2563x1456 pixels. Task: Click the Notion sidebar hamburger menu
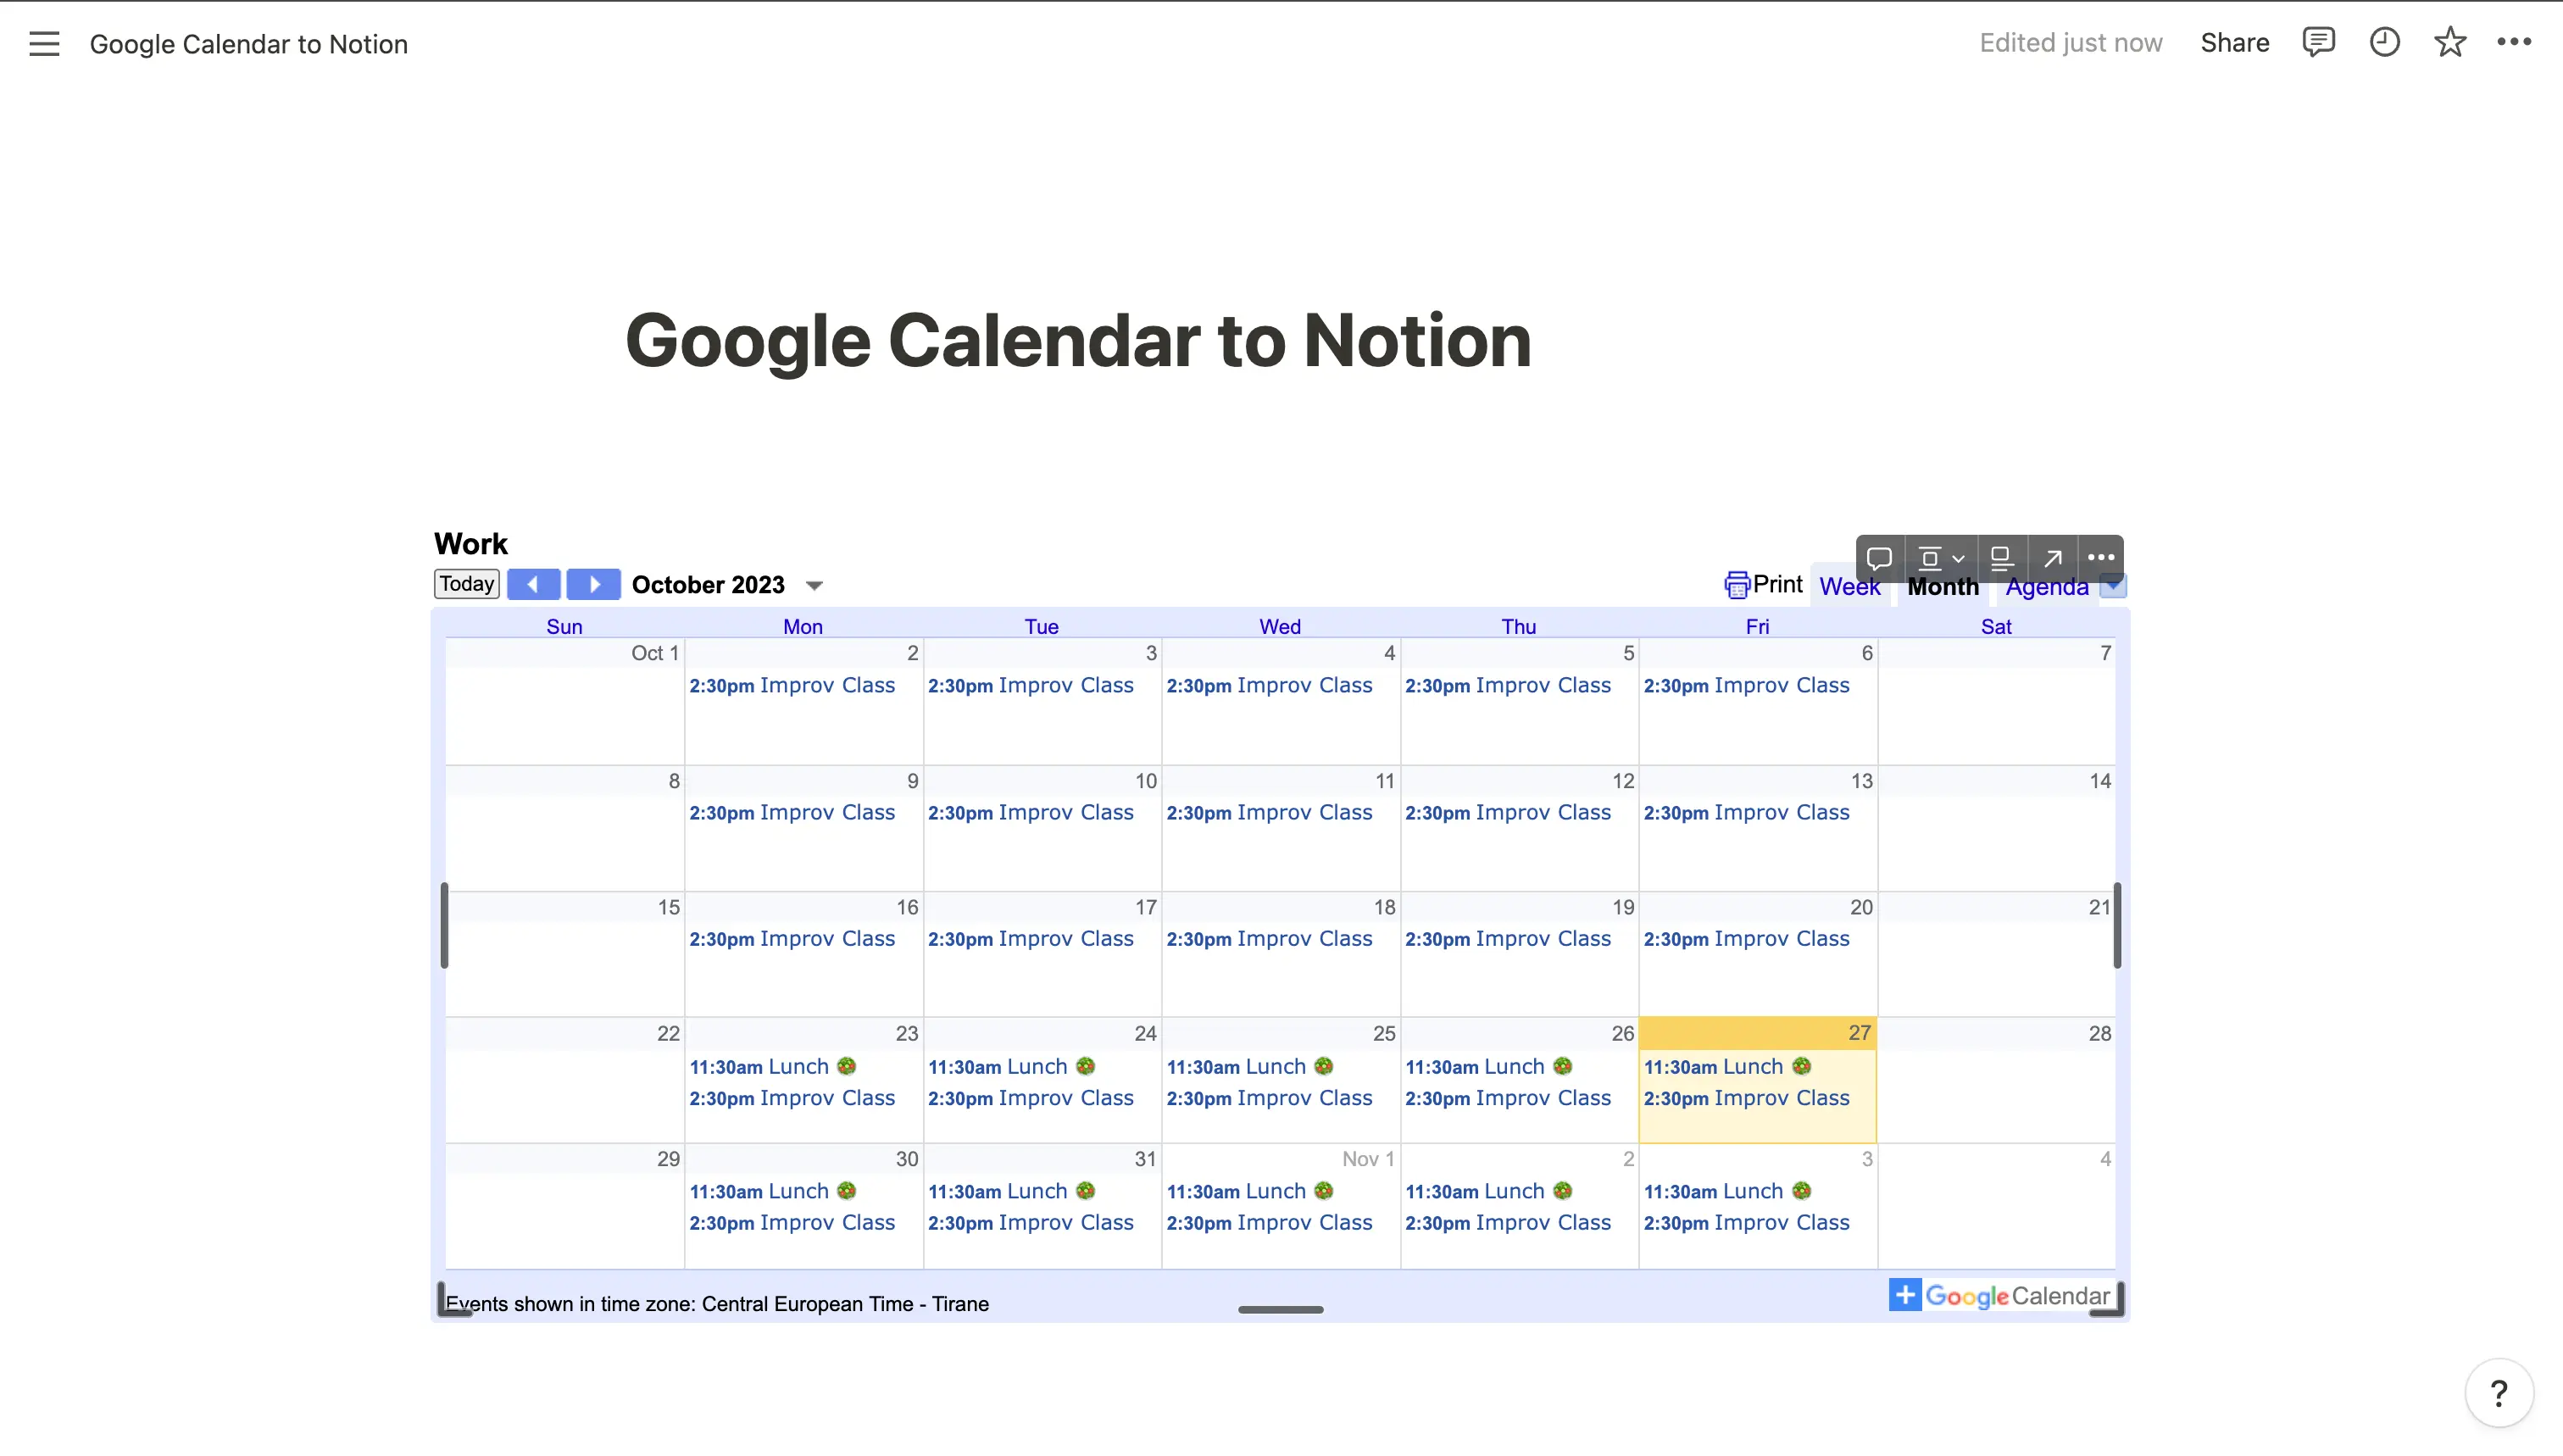(42, 42)
